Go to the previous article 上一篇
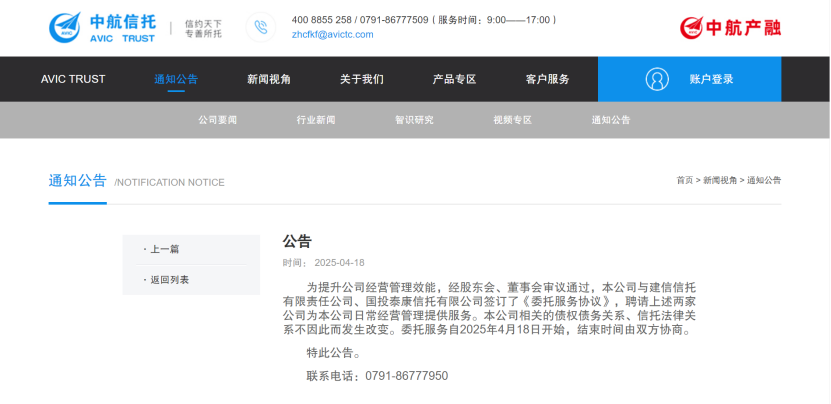 click(x=165, y=249)
